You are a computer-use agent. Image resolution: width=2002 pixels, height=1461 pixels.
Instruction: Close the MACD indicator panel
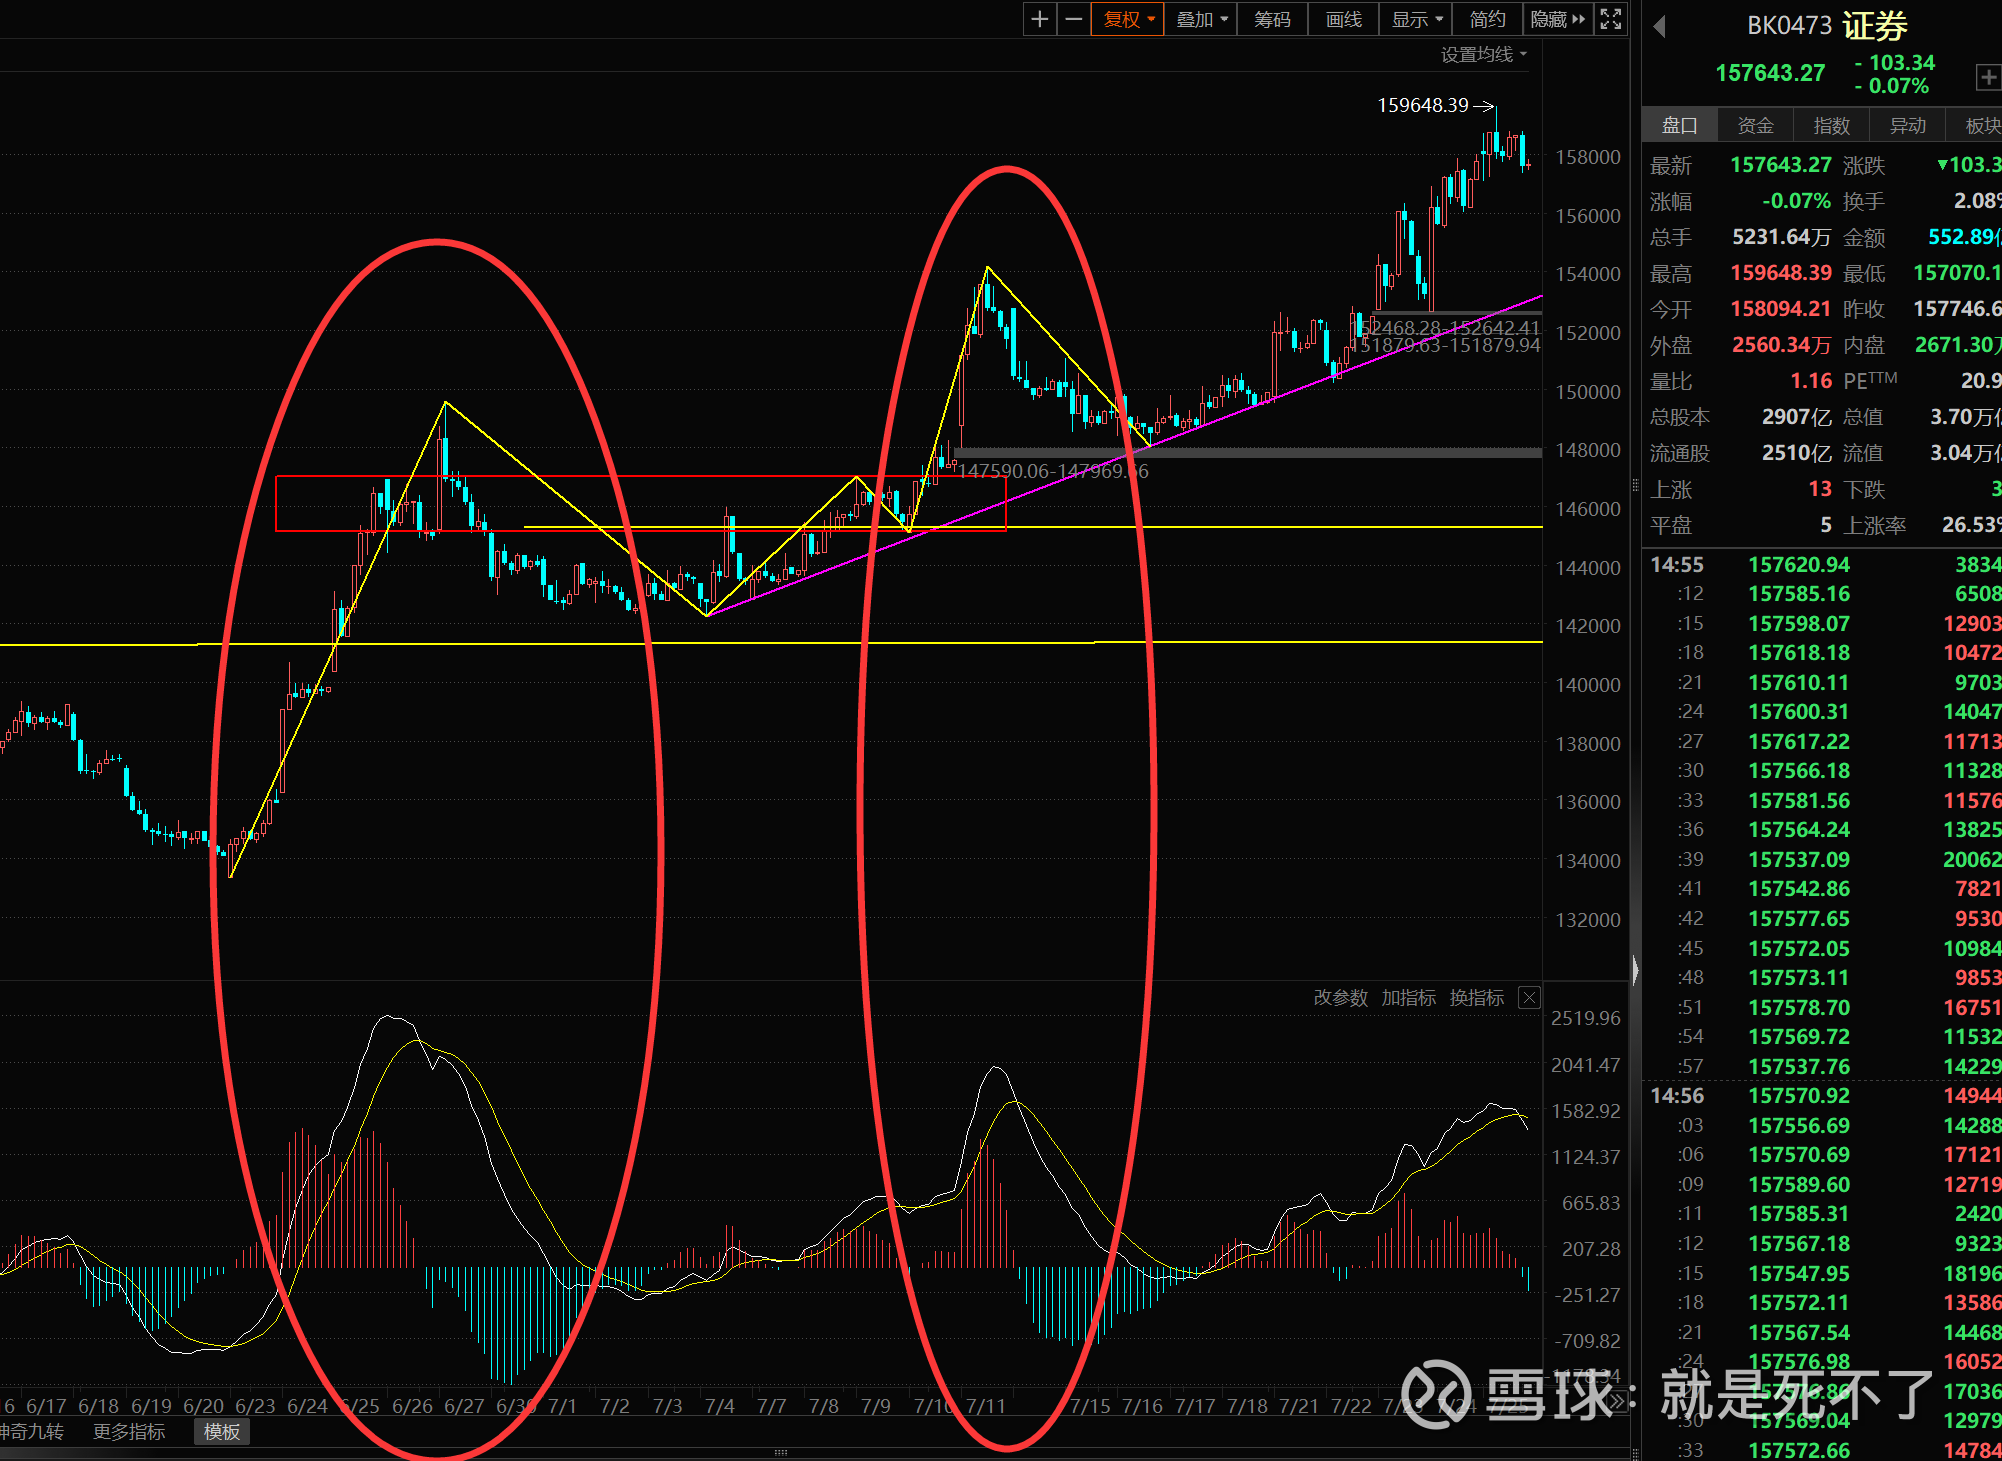(1529, 998)
